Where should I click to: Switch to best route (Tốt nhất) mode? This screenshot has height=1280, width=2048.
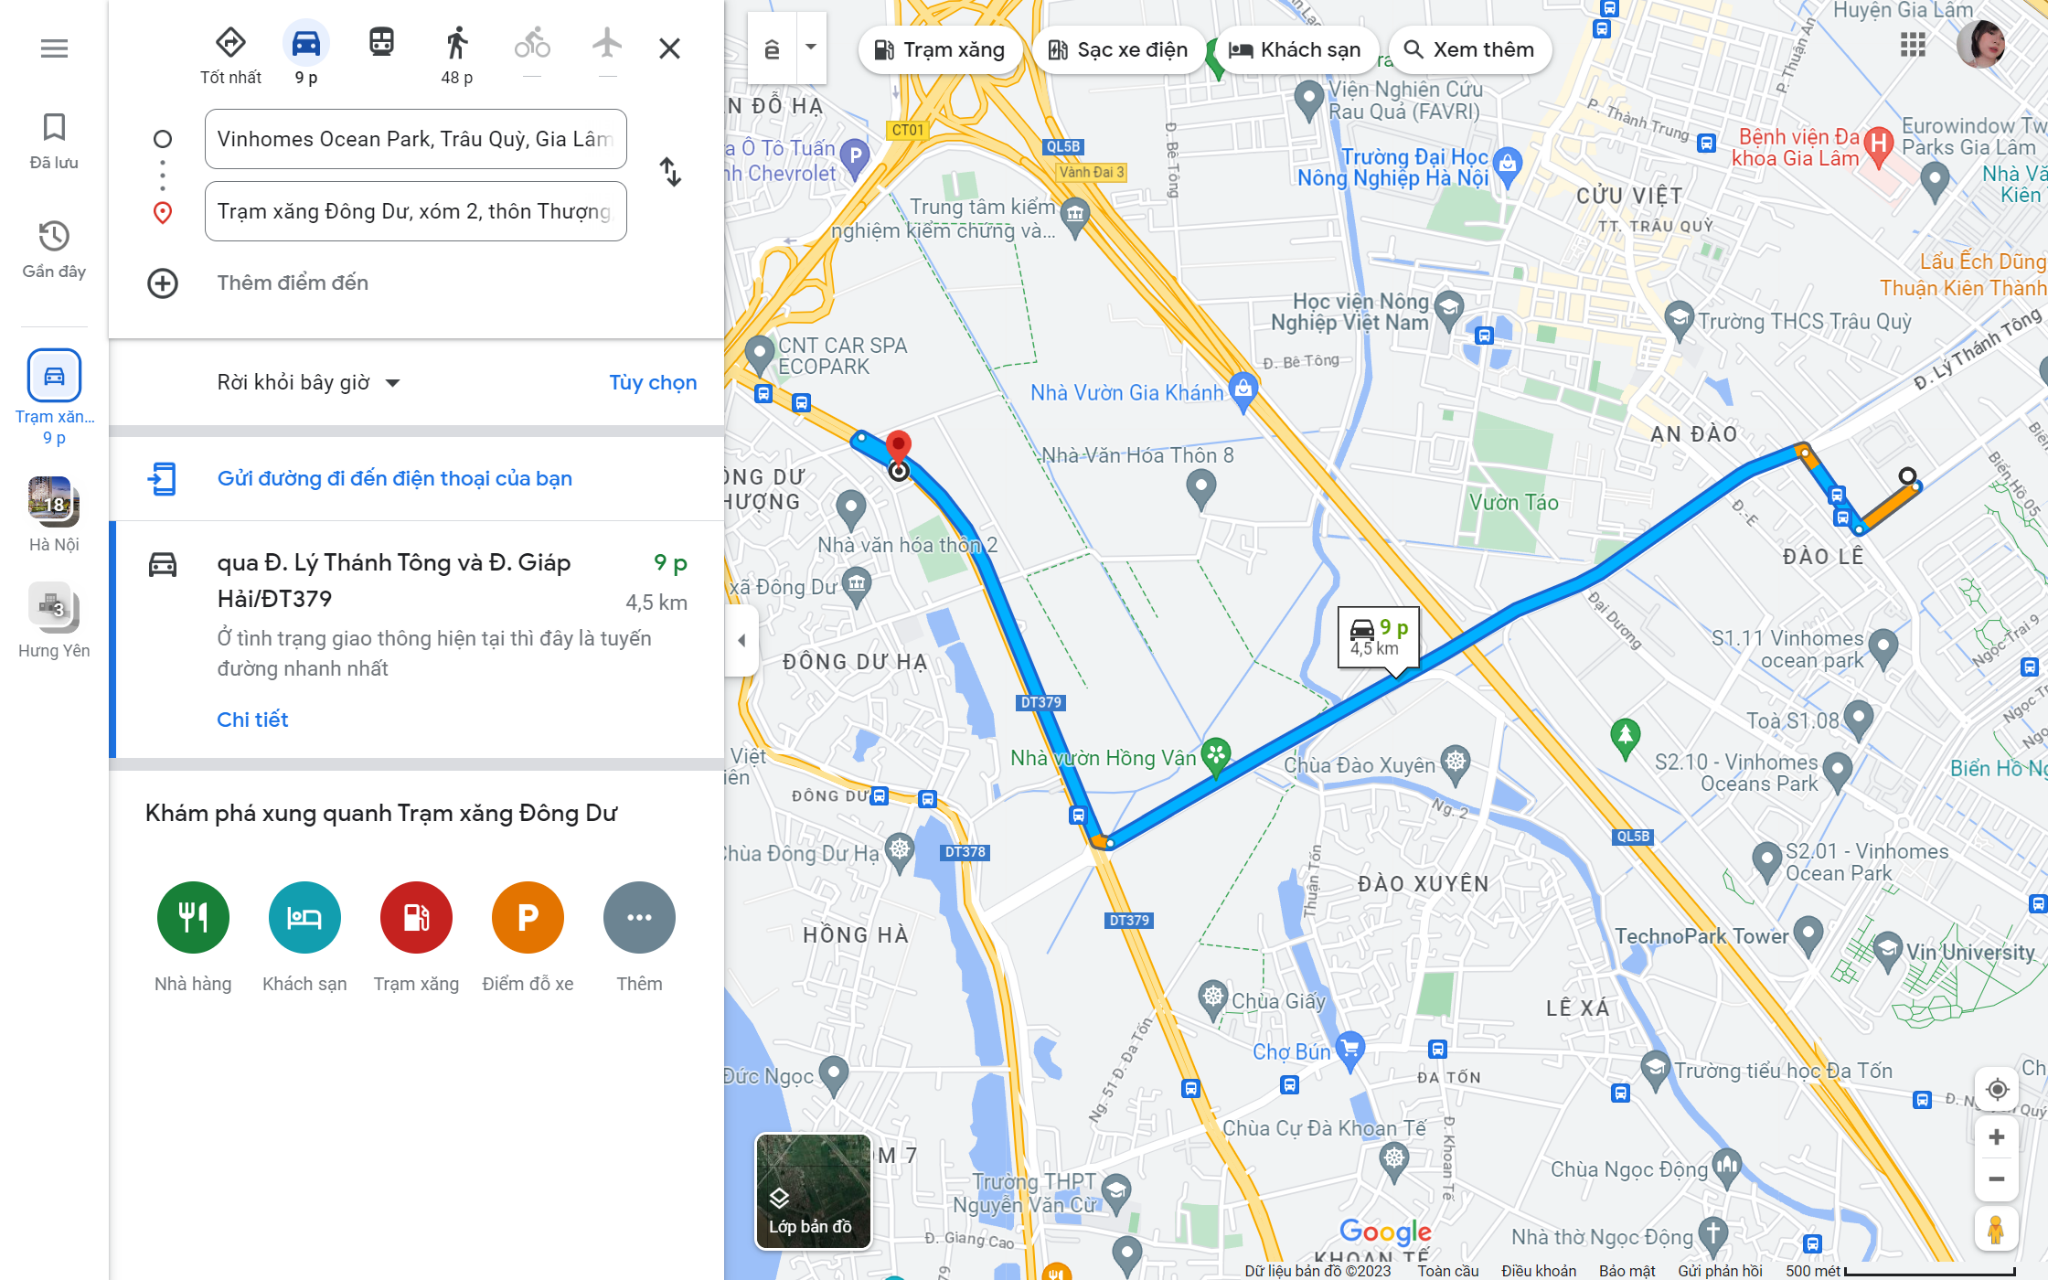coord(231,55)
